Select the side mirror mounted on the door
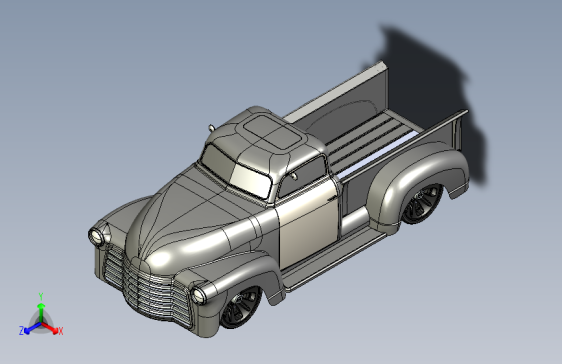Viewport: 562px width, 364px height. coord(294,176)
